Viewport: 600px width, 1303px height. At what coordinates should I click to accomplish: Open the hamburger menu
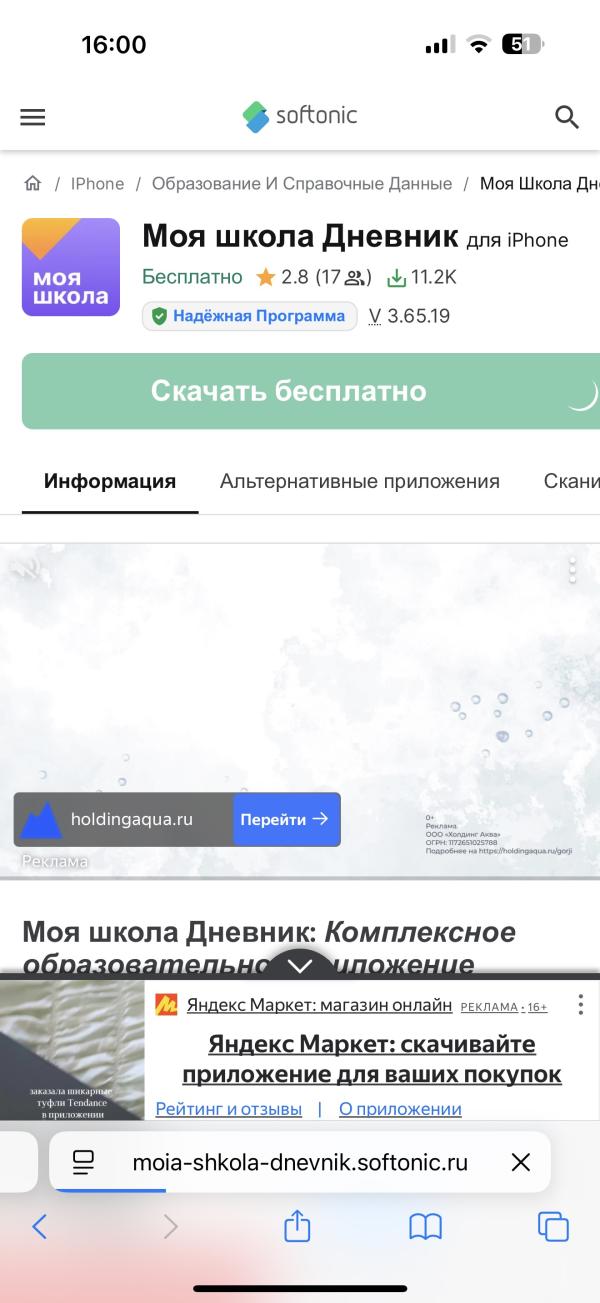click(x=33, y=117)
